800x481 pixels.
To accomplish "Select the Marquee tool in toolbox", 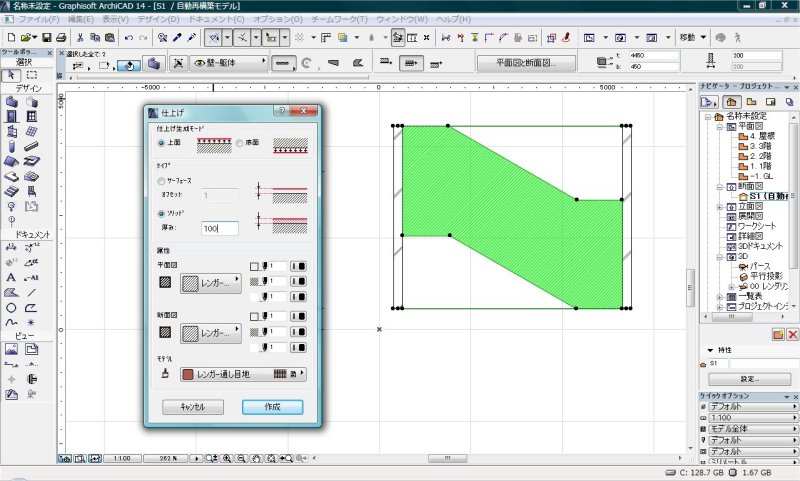I will pos(32,74).
